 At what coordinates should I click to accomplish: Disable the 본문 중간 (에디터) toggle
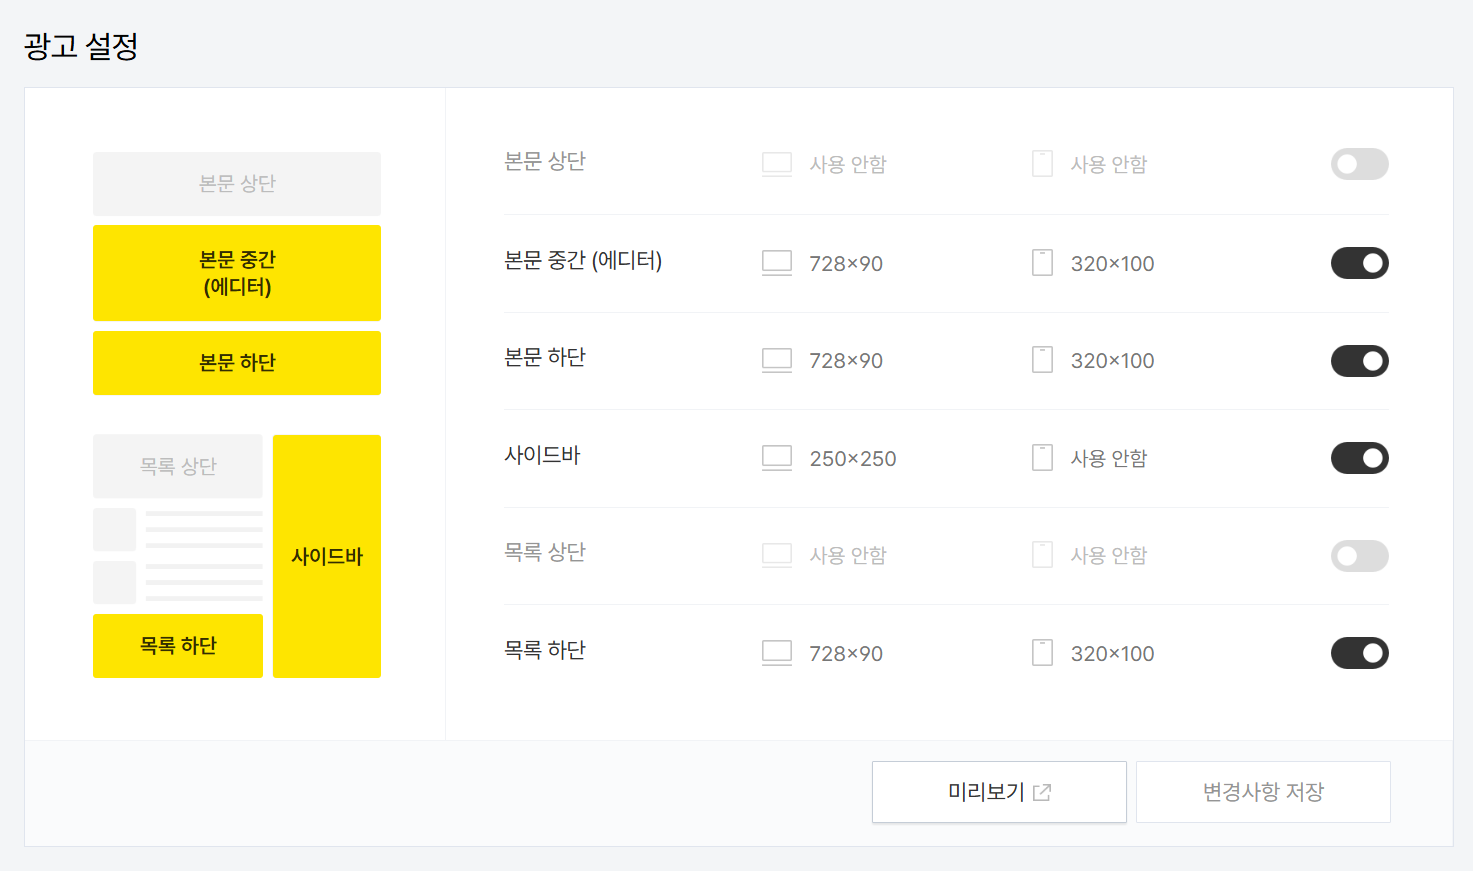click(1359, 262)
